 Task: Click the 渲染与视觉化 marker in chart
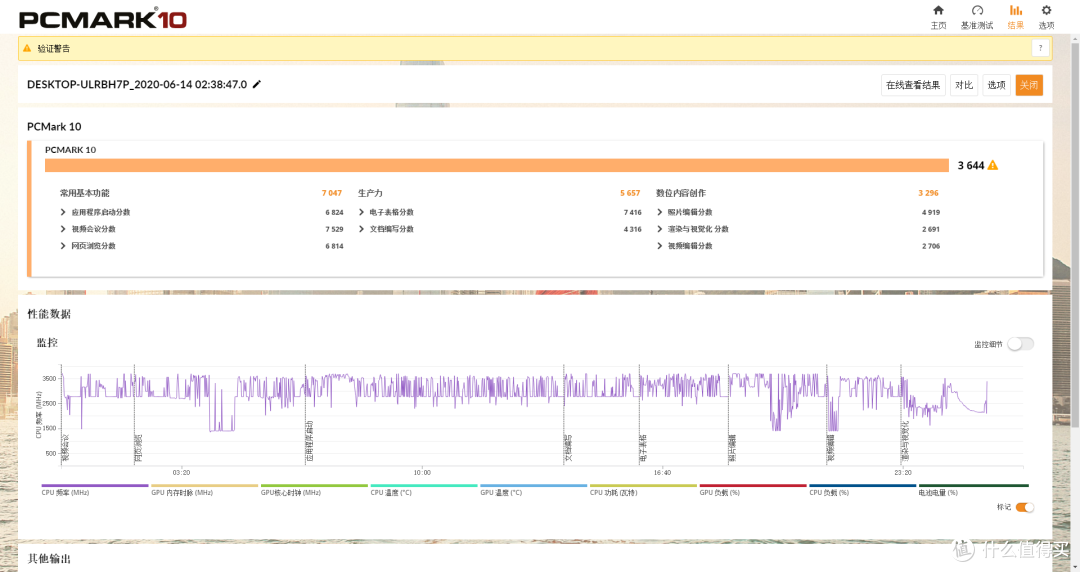click(905, 441)
